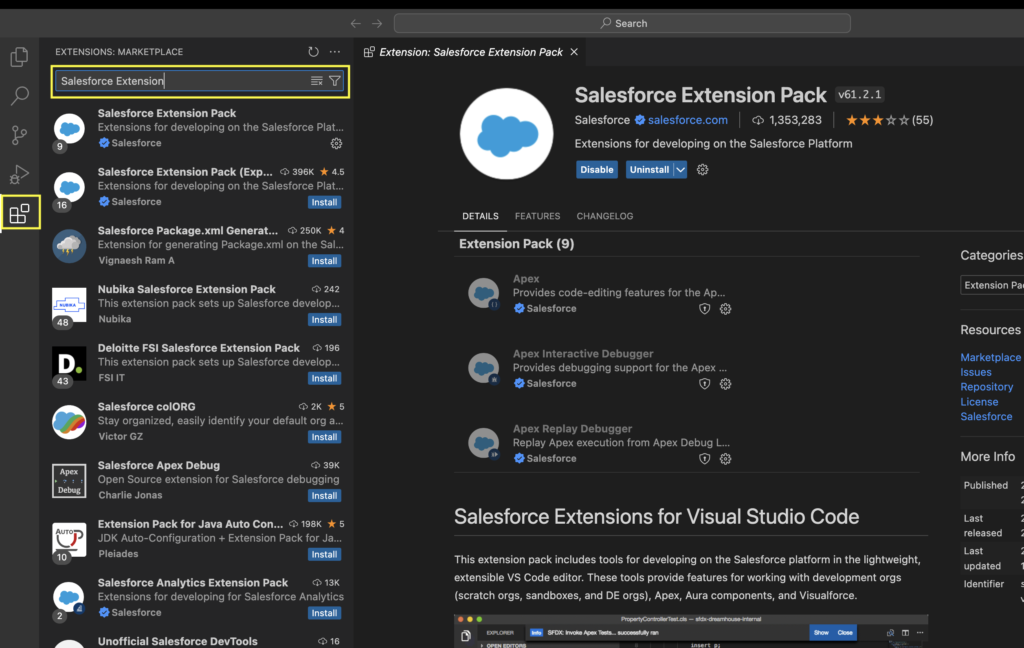The height and width of the screenshot is (648, 1024).
Task: Open manage gear on Apex row
Action: click(x=726, y=309)
